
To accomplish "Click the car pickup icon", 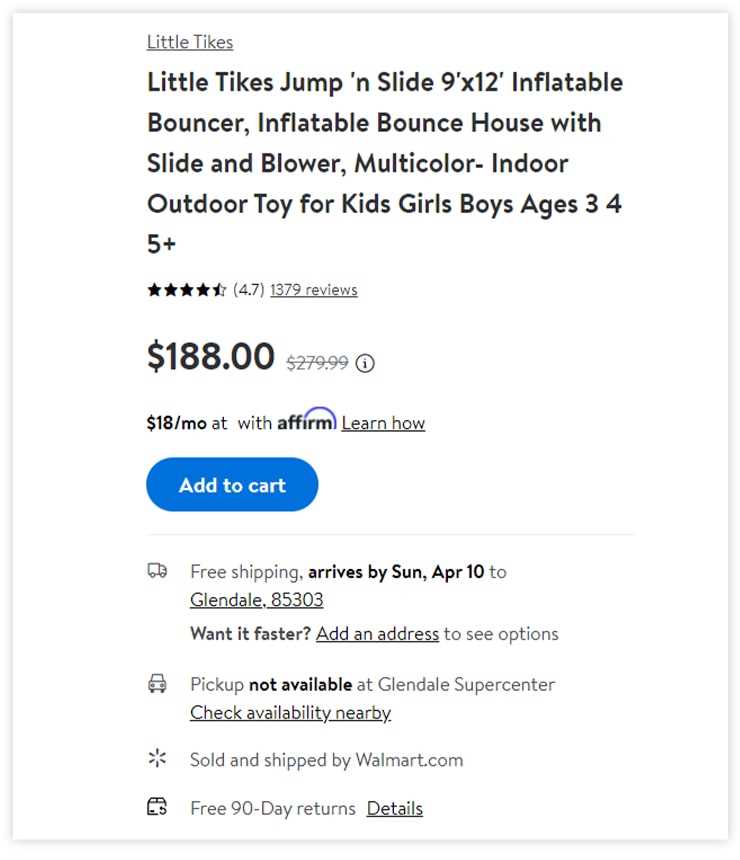I will [x=157, y=684].
